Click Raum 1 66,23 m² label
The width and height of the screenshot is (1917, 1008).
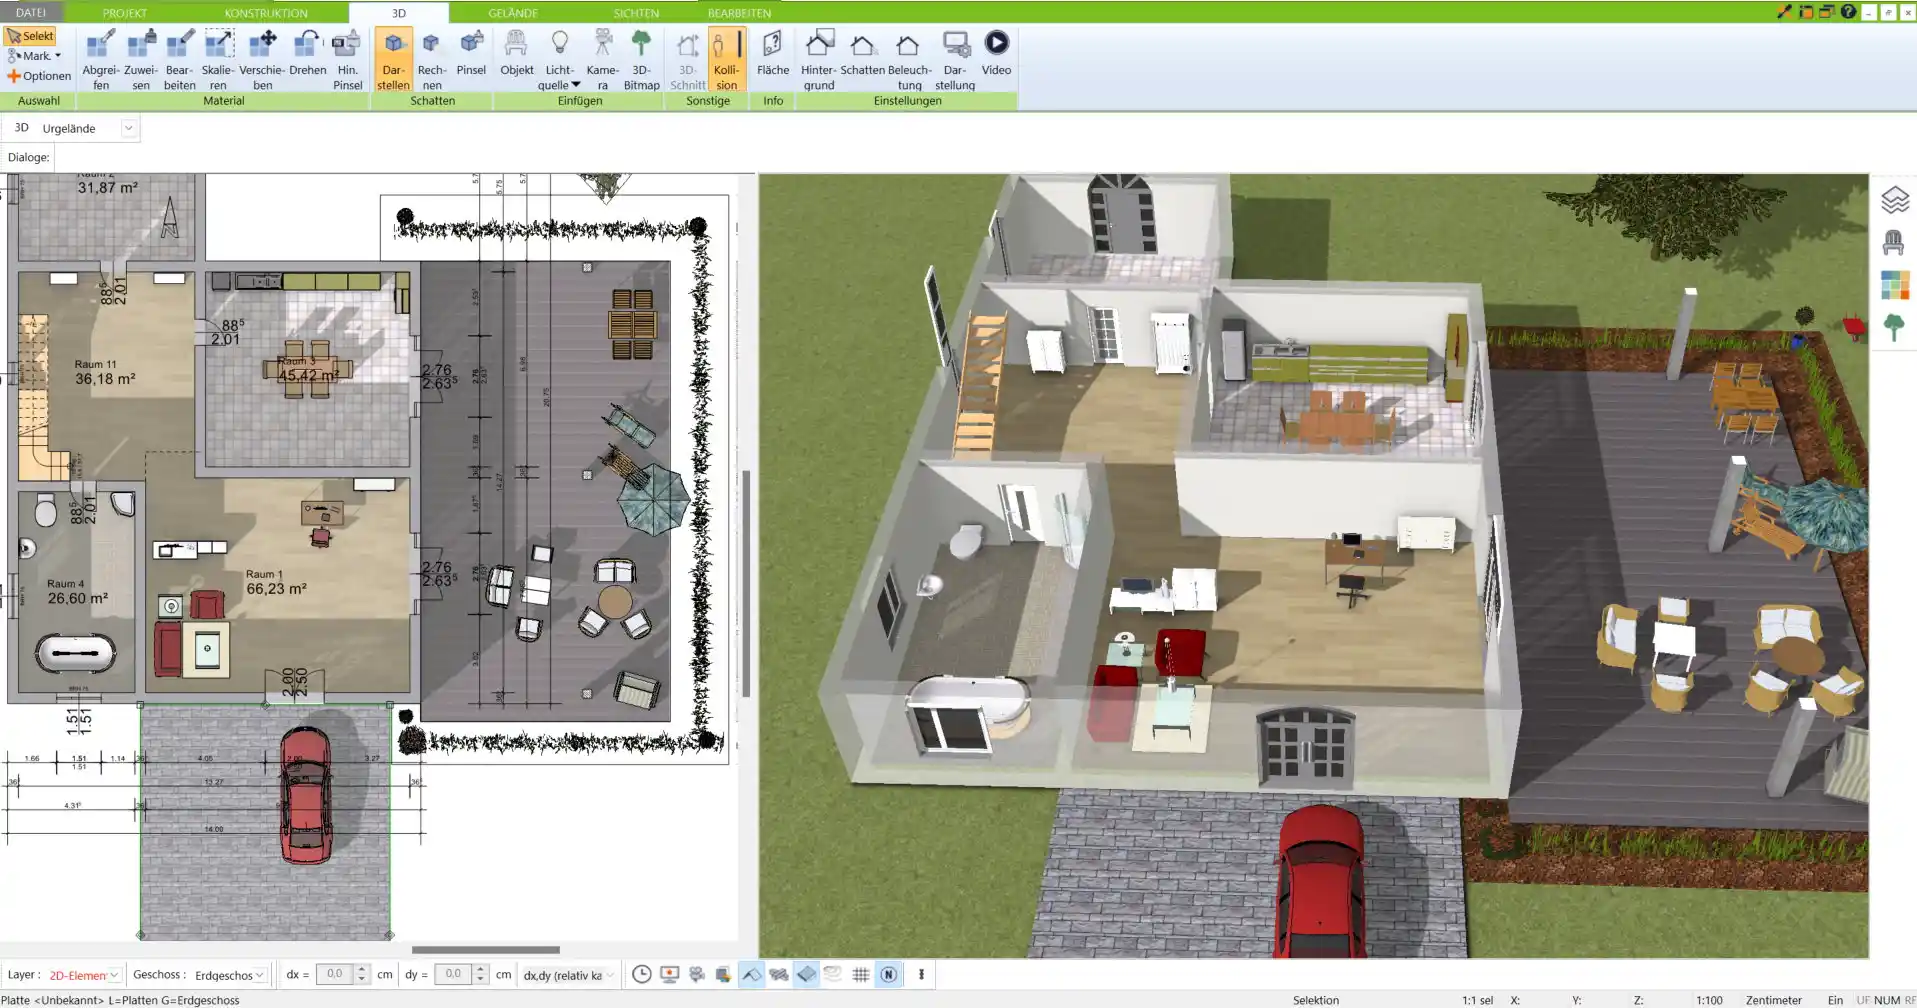(x=276, y=583)
